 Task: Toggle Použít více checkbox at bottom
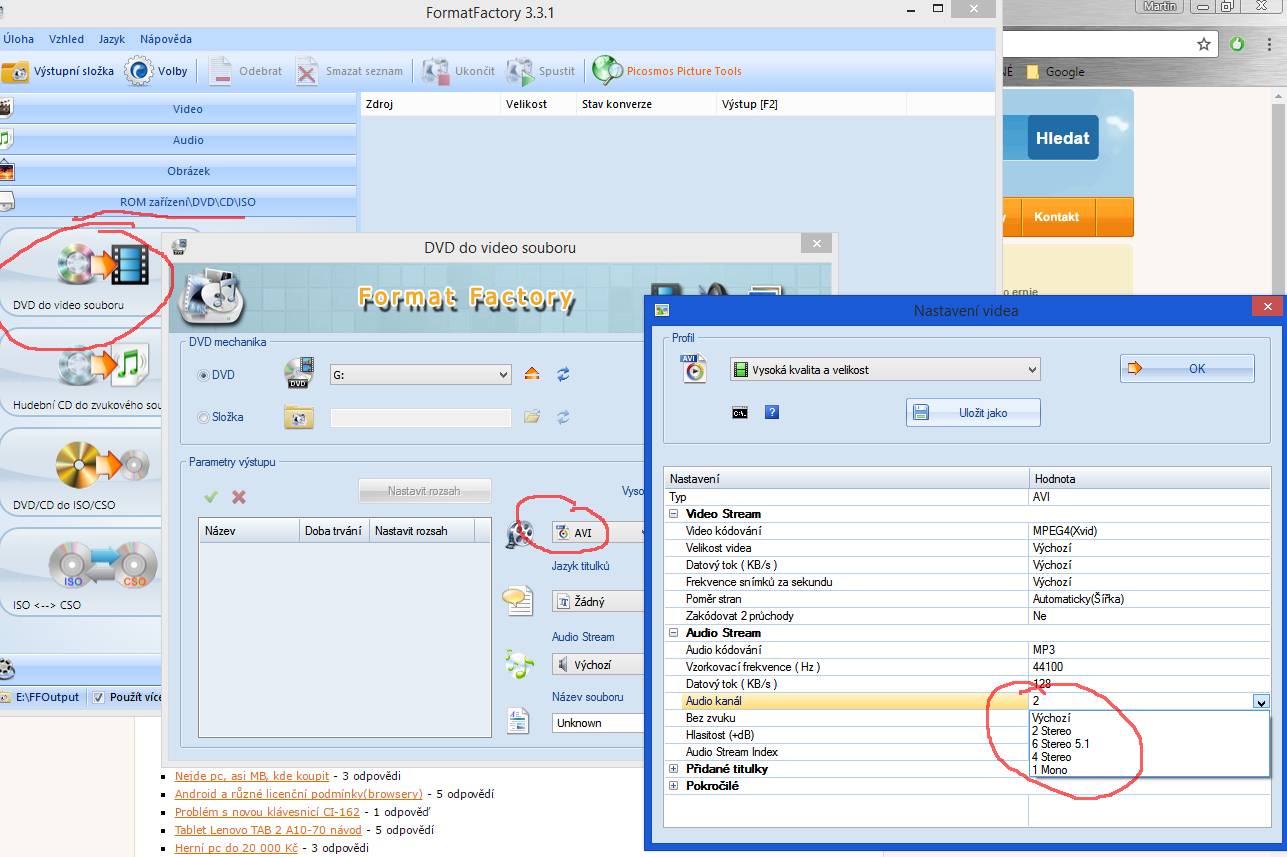[98, 697]
